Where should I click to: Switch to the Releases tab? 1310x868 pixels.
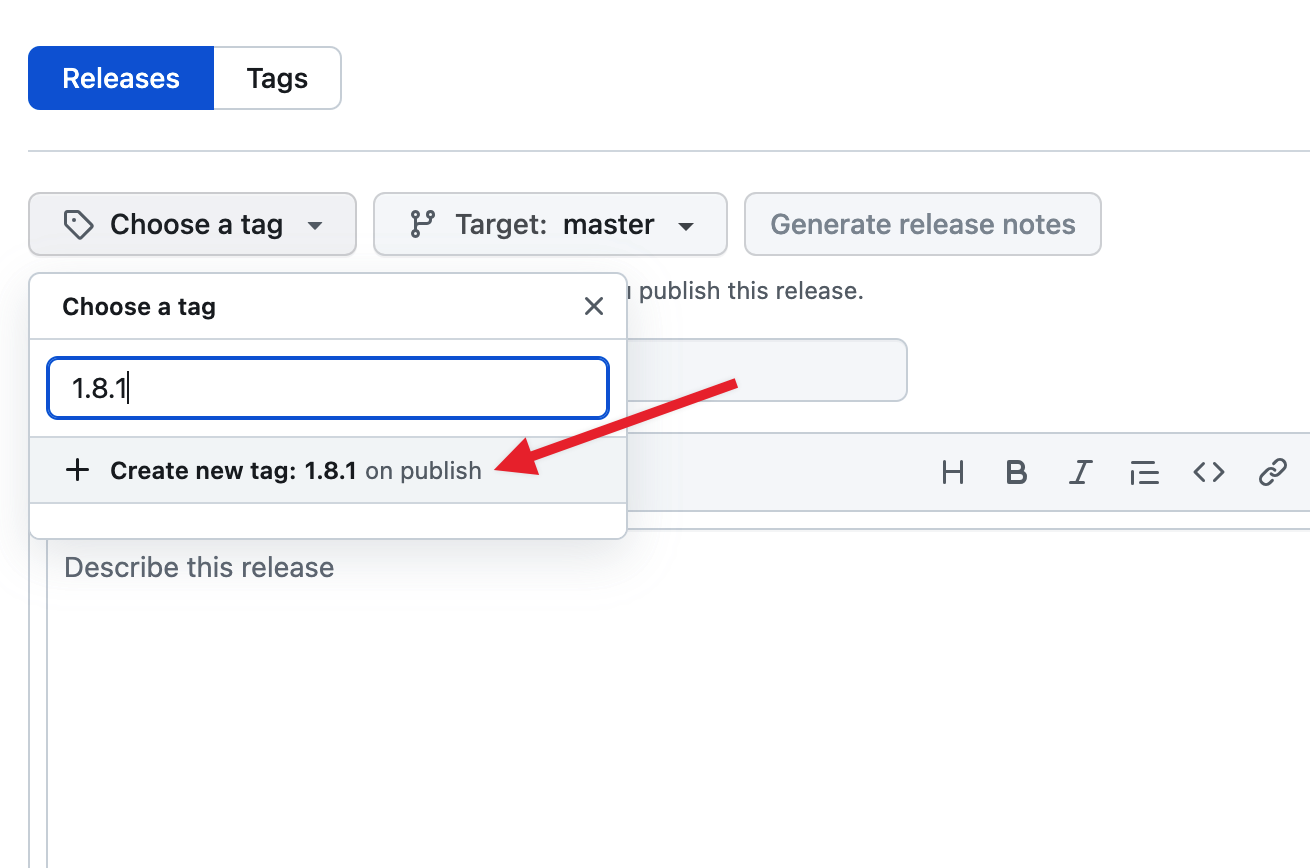[121, 78]
